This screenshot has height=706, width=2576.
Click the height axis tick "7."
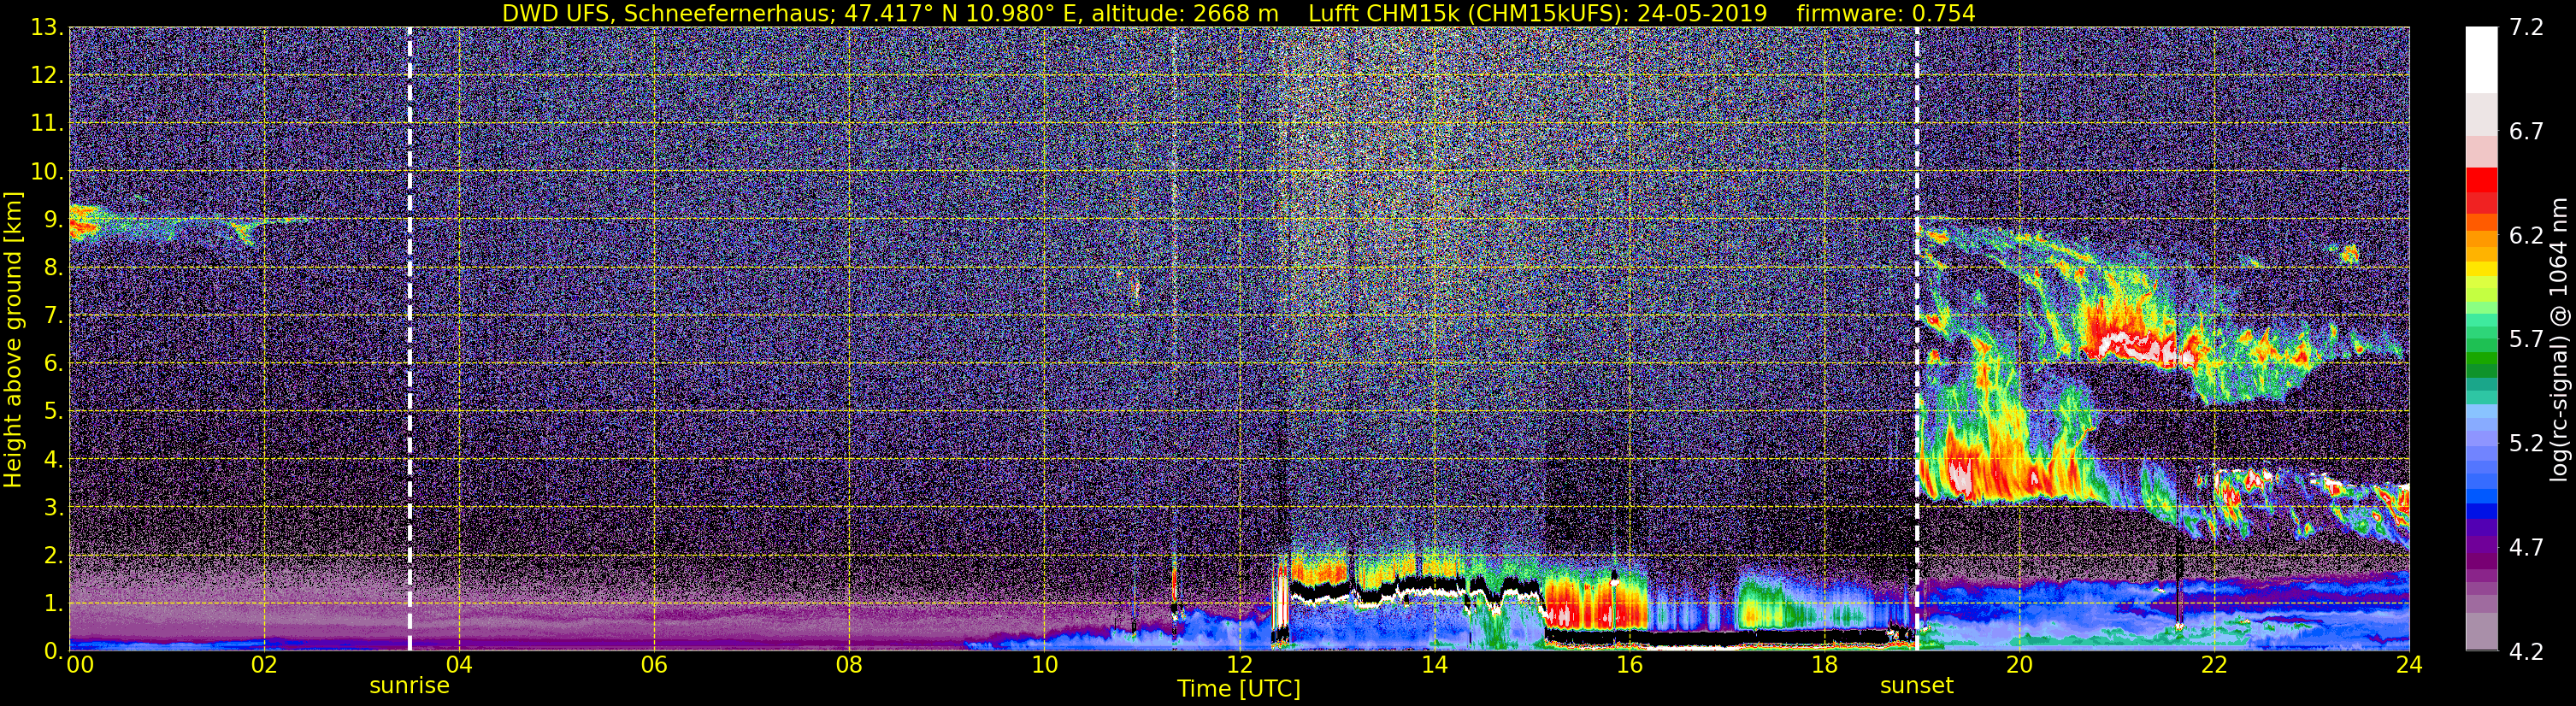[52, 316]
